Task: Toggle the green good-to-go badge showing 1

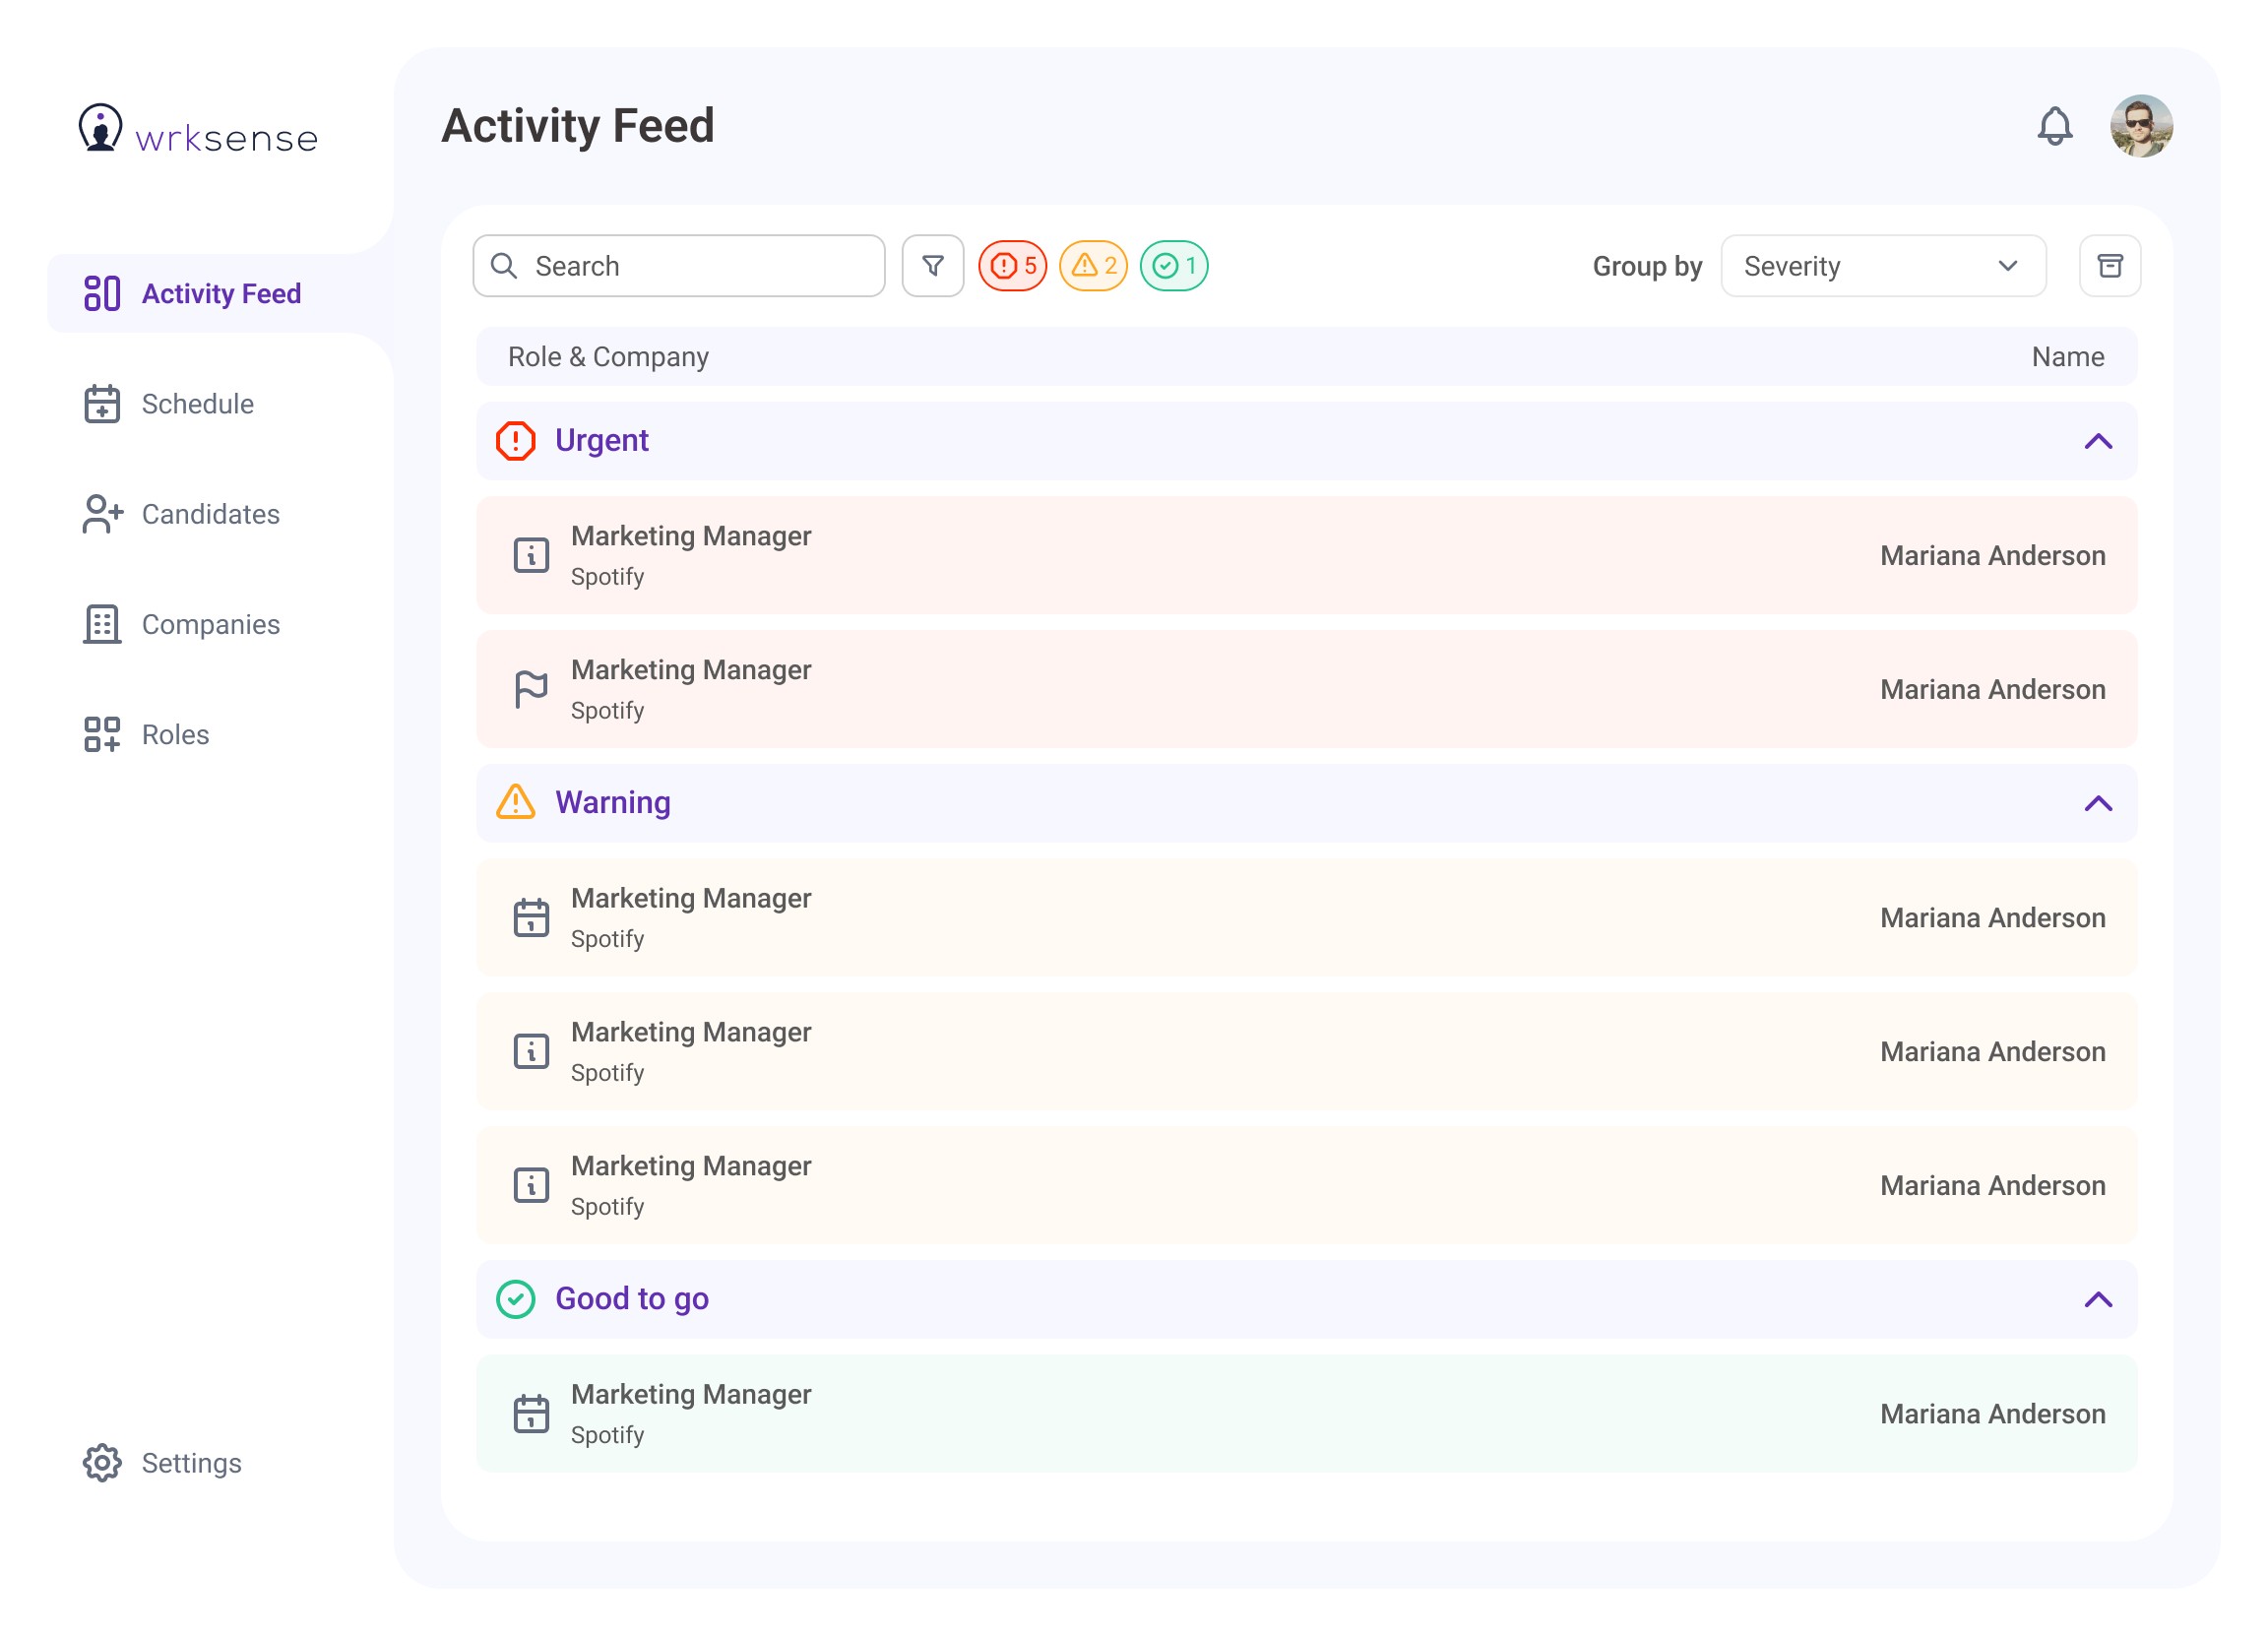Action: (x=1174, y=266)
